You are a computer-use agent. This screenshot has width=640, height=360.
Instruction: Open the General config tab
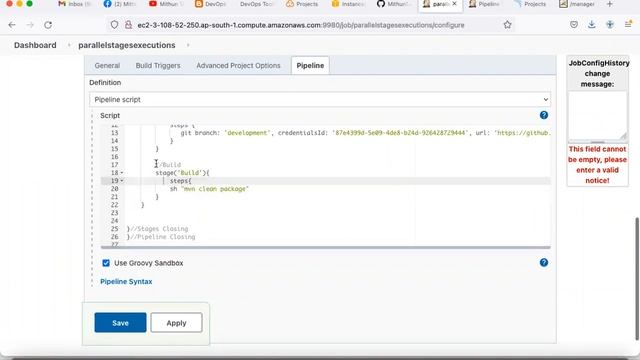tap(107, 65)
